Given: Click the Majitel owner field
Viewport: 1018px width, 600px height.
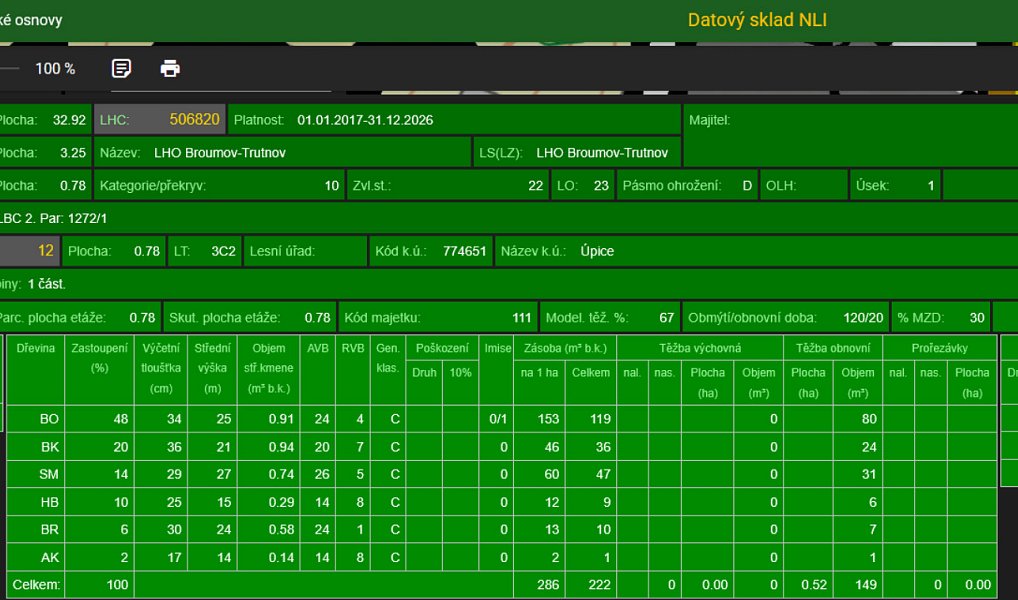Looking at the screenshot, I should 850,136.
